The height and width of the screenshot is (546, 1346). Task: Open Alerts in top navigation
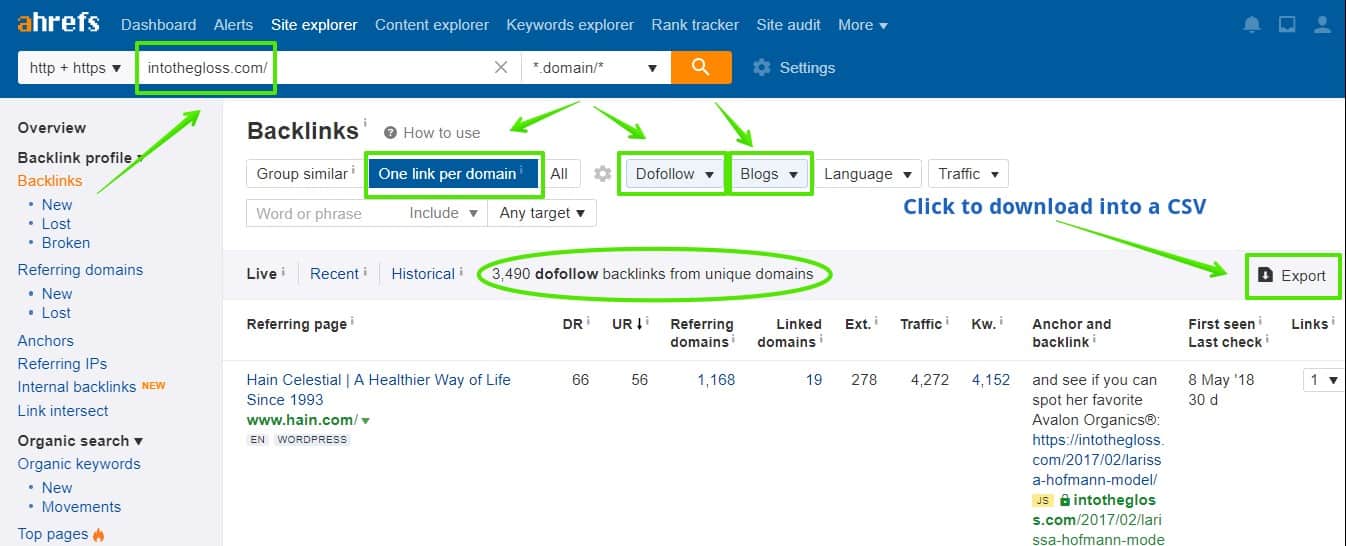click(233, 25)
